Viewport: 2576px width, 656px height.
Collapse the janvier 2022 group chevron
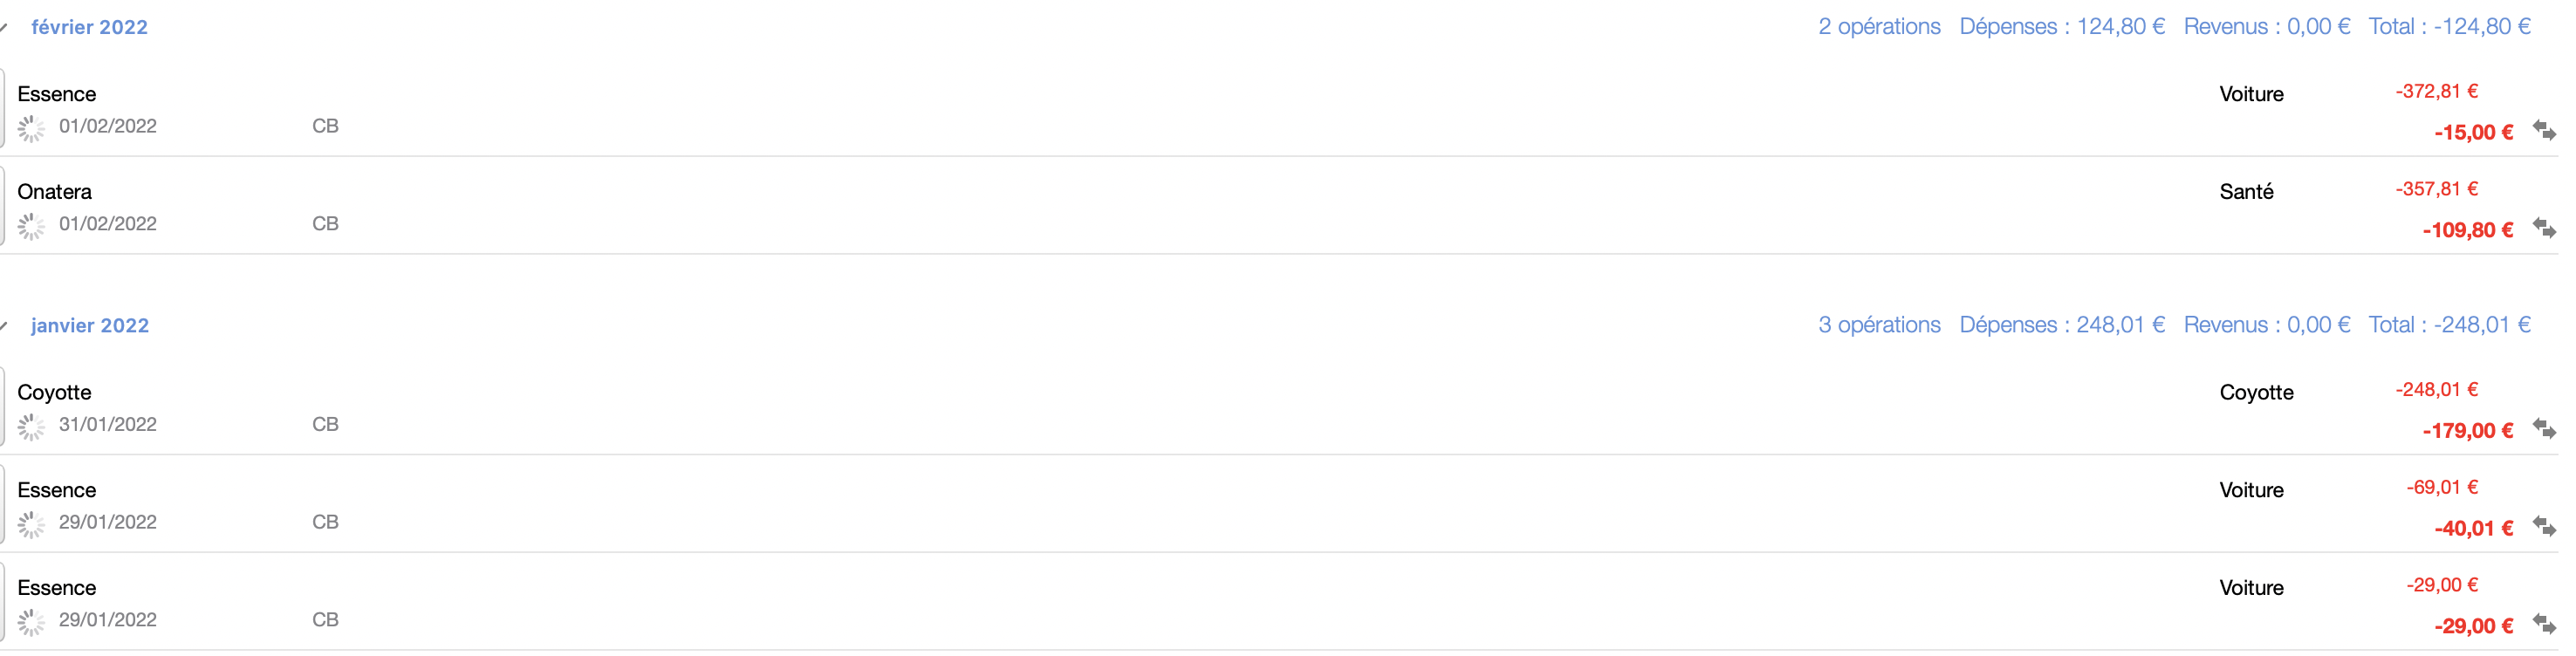(x=4, y=326)
